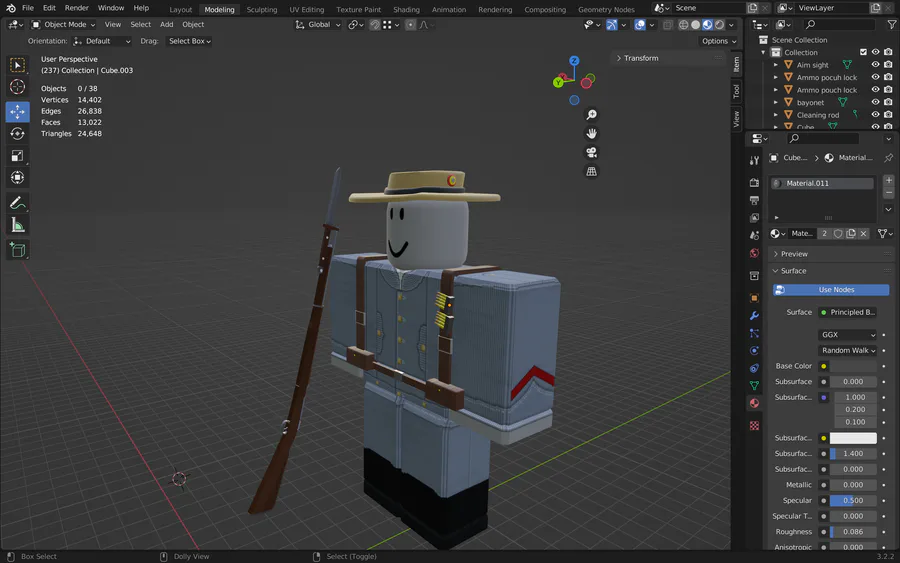Select the Measure tool
Image resolution: width=900 pixels, height=563 pixels.
click(17, 226)
